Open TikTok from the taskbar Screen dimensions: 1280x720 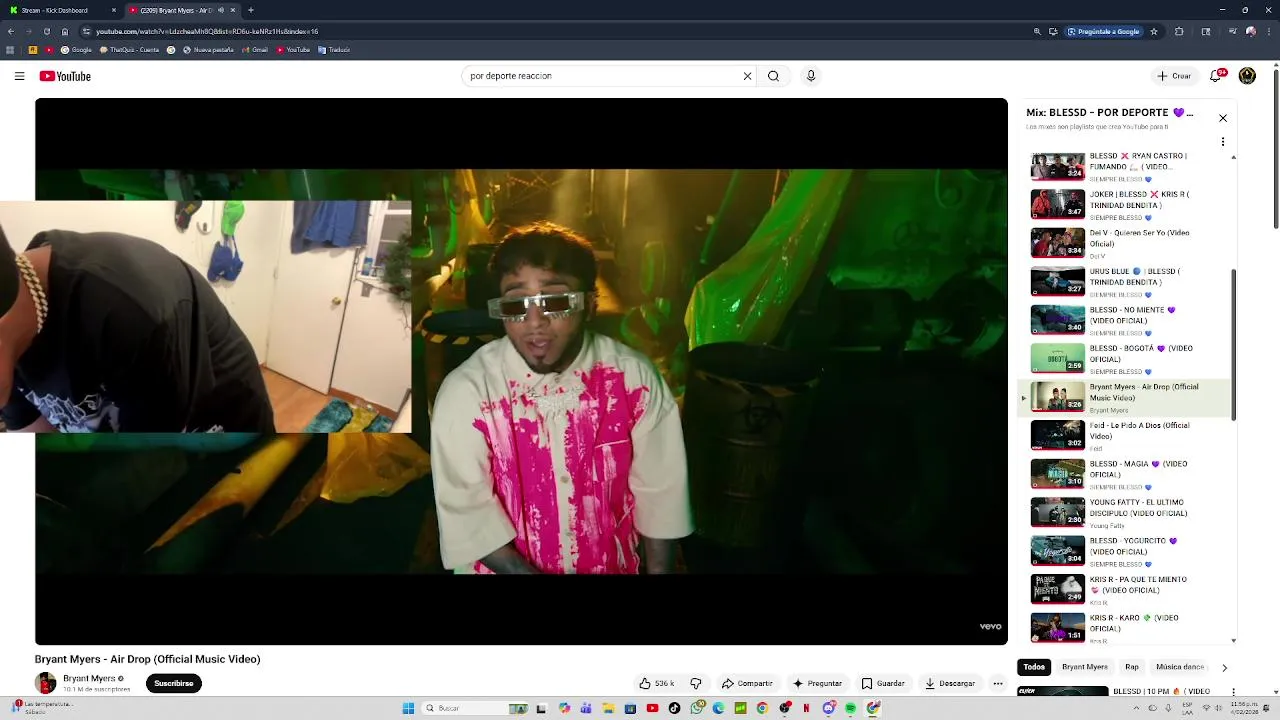(674, 708)
